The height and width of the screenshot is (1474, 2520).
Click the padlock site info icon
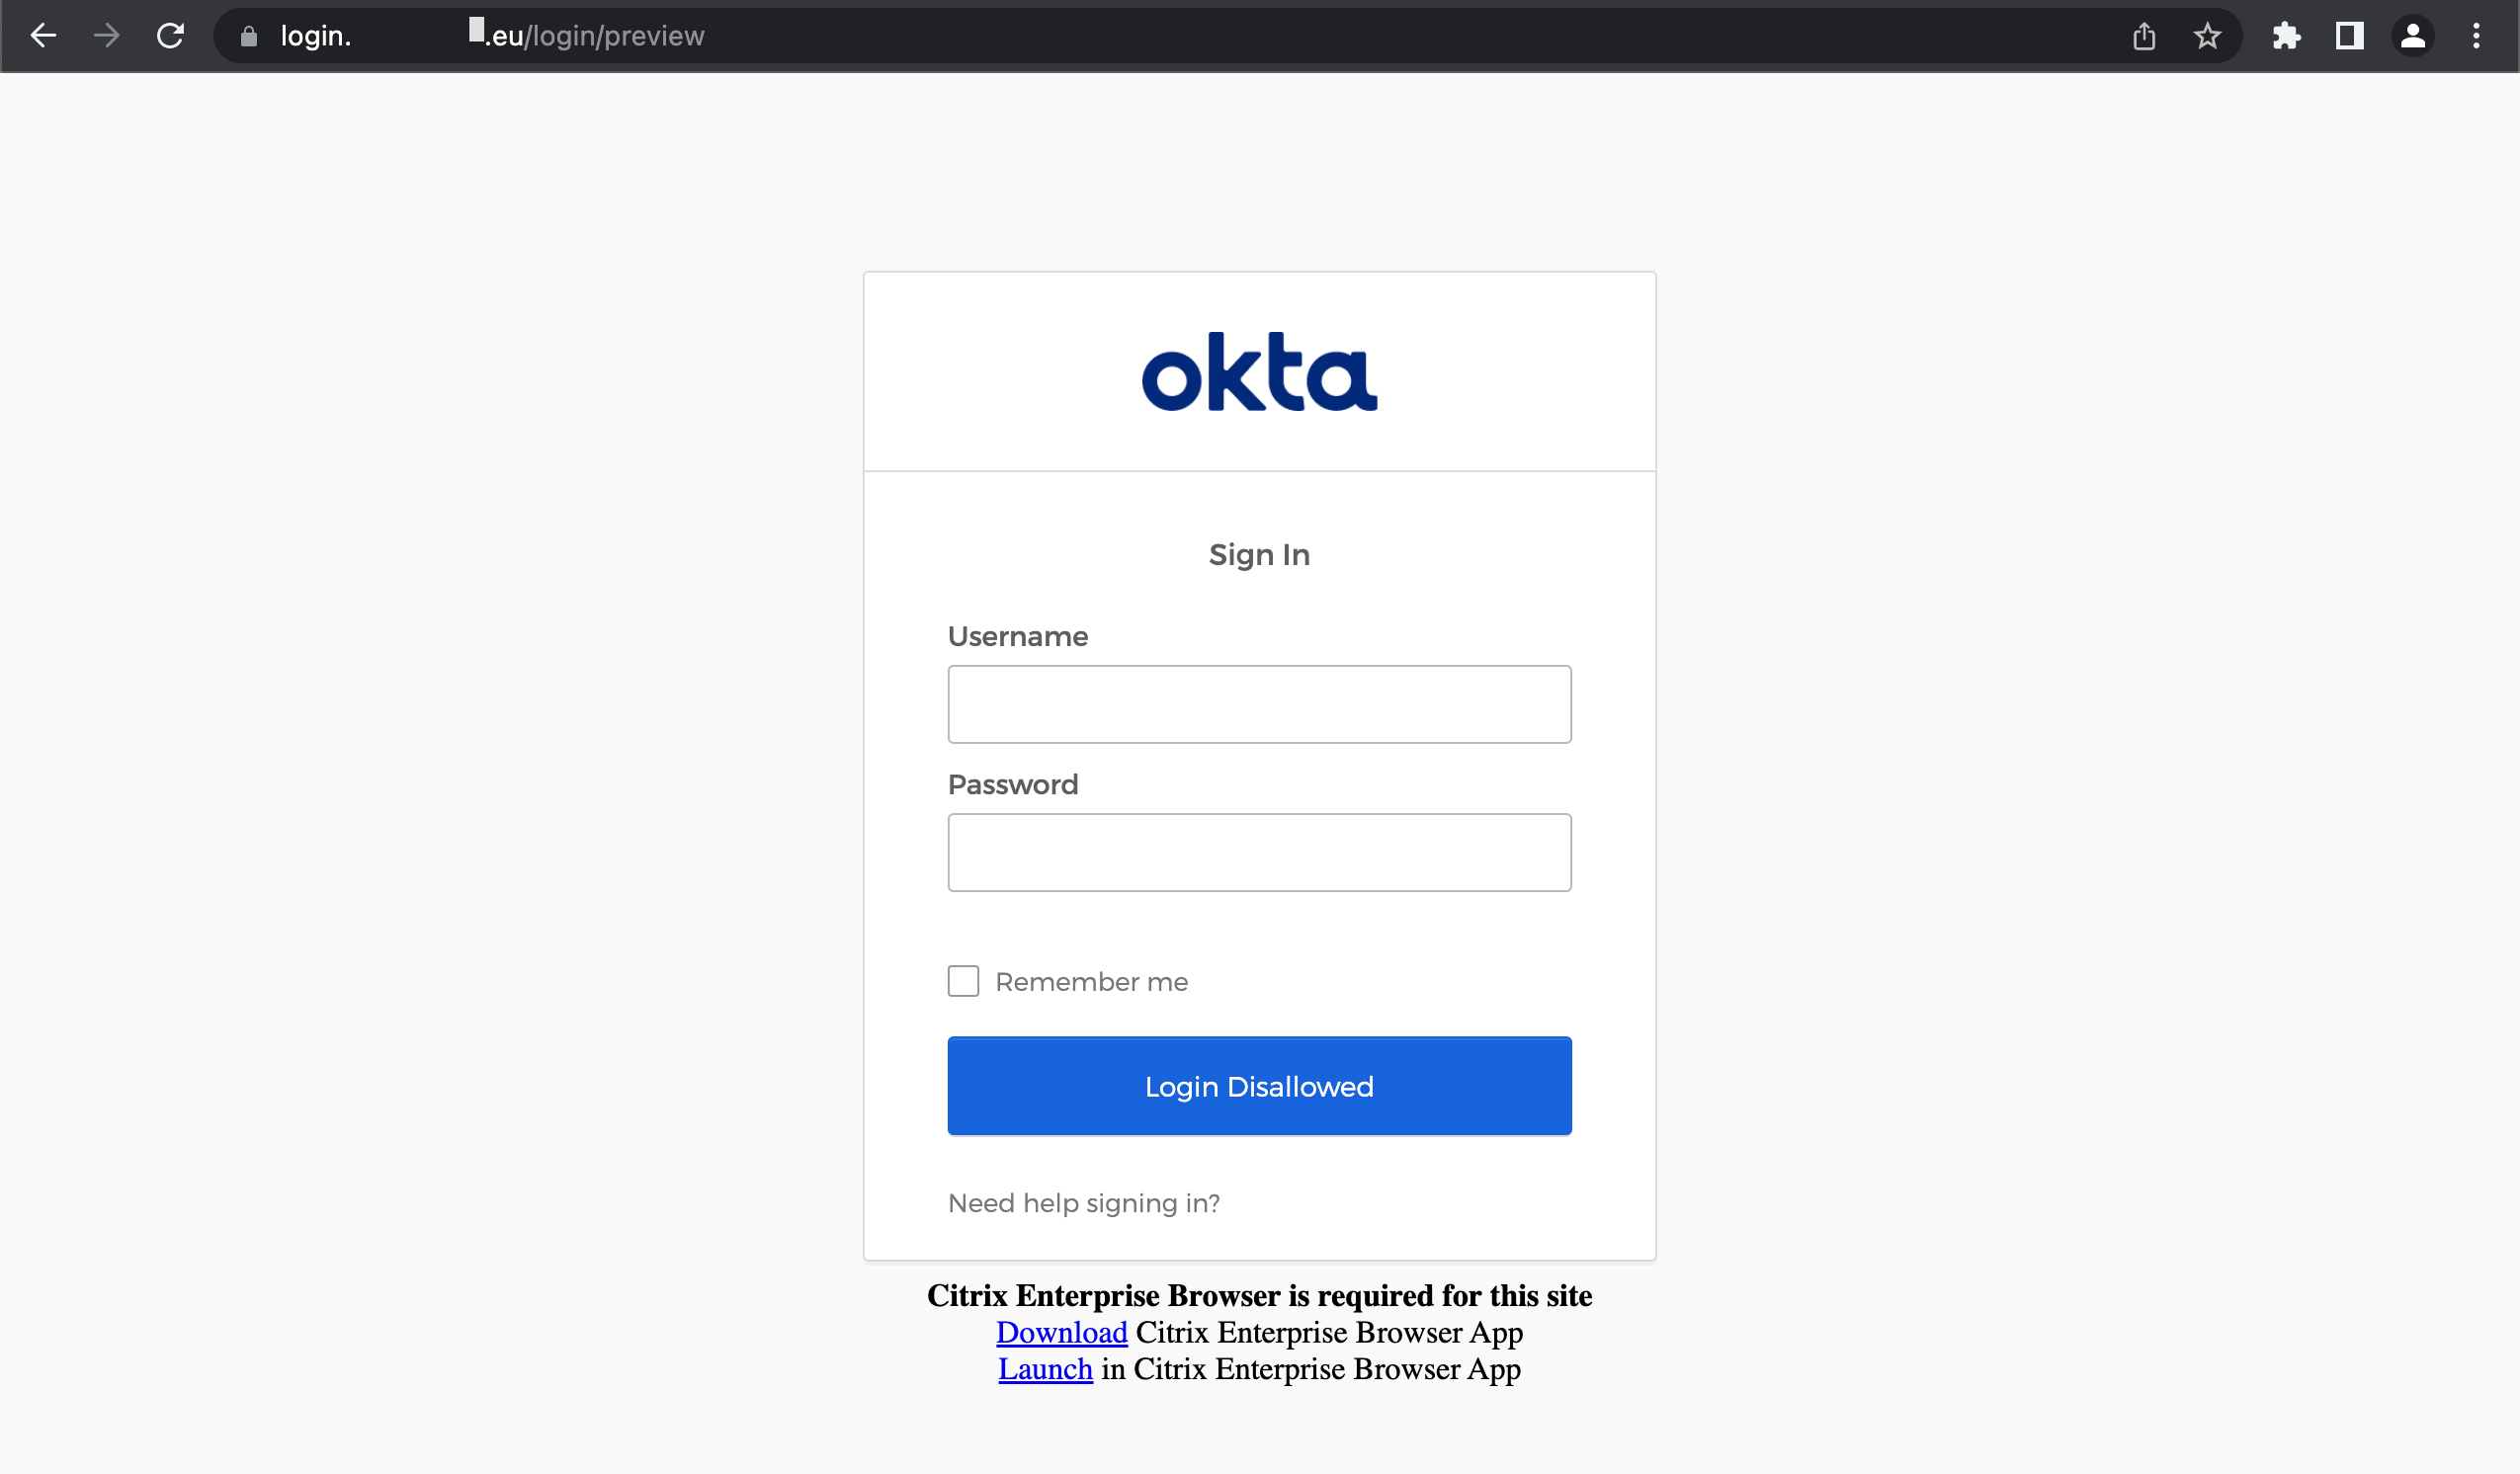249,37
